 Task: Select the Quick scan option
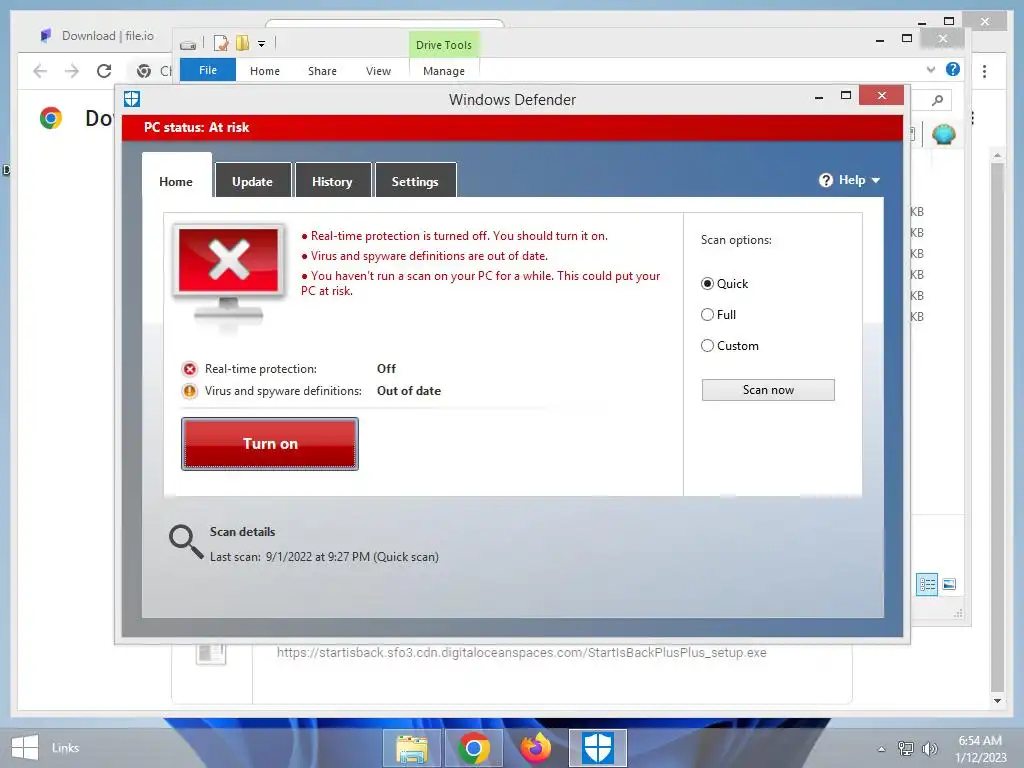pos(707,284)
